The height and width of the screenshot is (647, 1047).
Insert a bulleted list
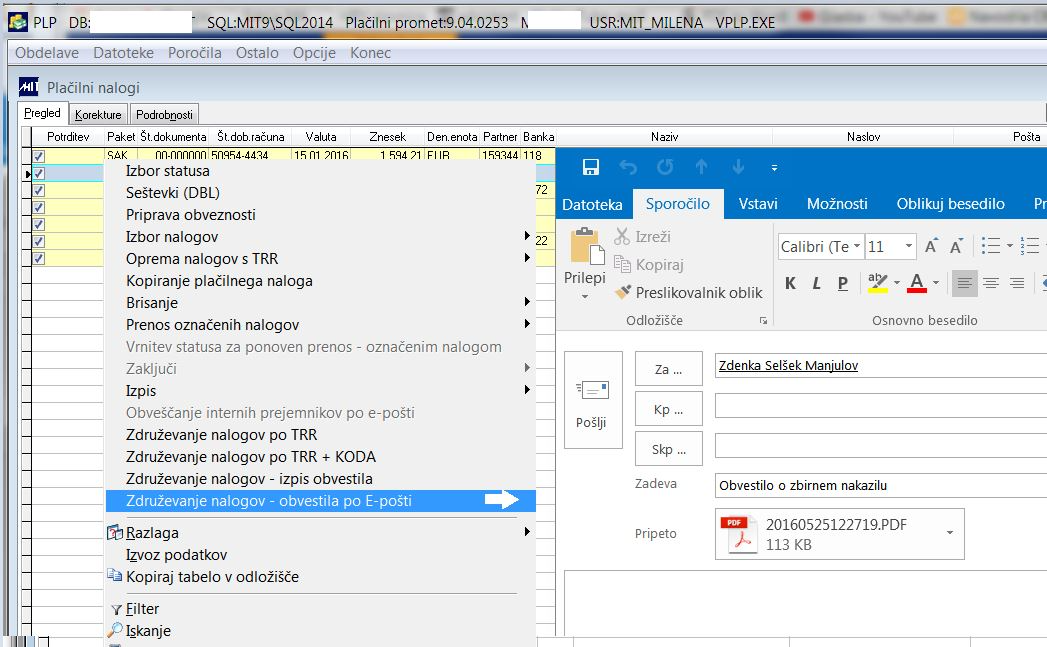pos(991,246)
